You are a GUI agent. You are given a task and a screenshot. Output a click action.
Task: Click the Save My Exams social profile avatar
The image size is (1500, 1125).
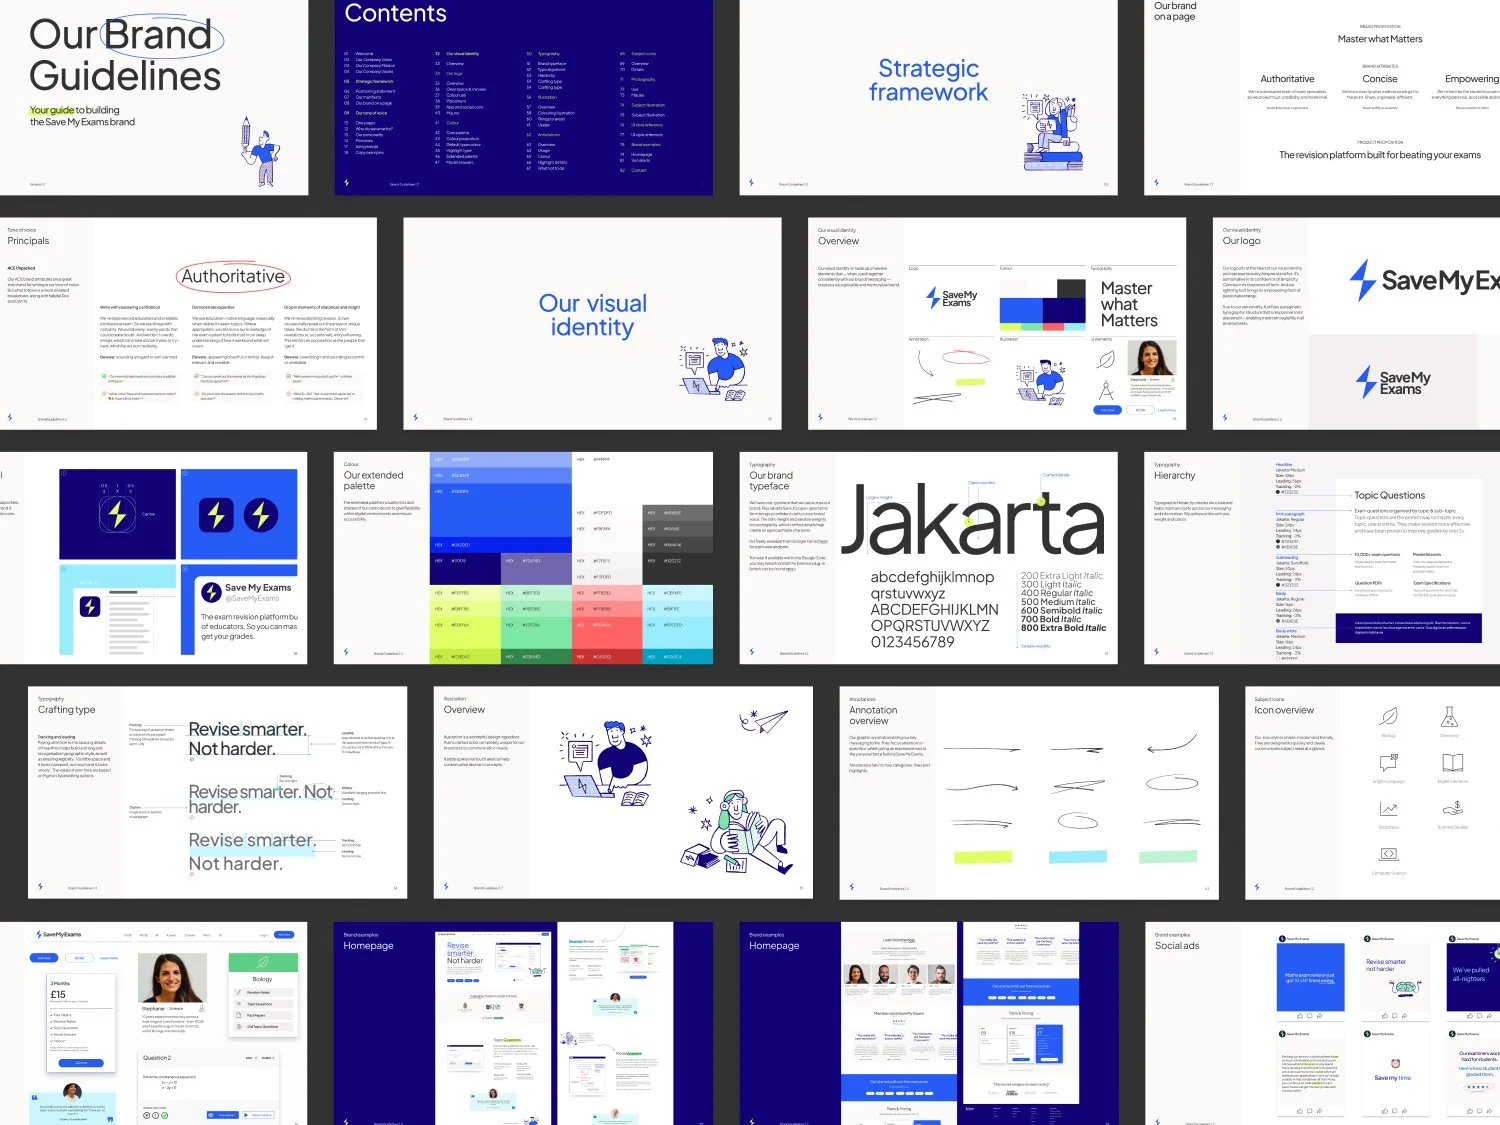(x=211, y=592)
